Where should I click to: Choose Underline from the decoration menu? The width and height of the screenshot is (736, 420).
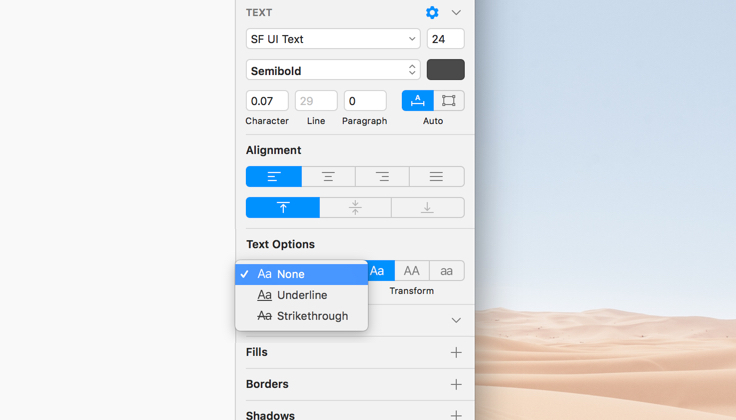pos(301,295)
